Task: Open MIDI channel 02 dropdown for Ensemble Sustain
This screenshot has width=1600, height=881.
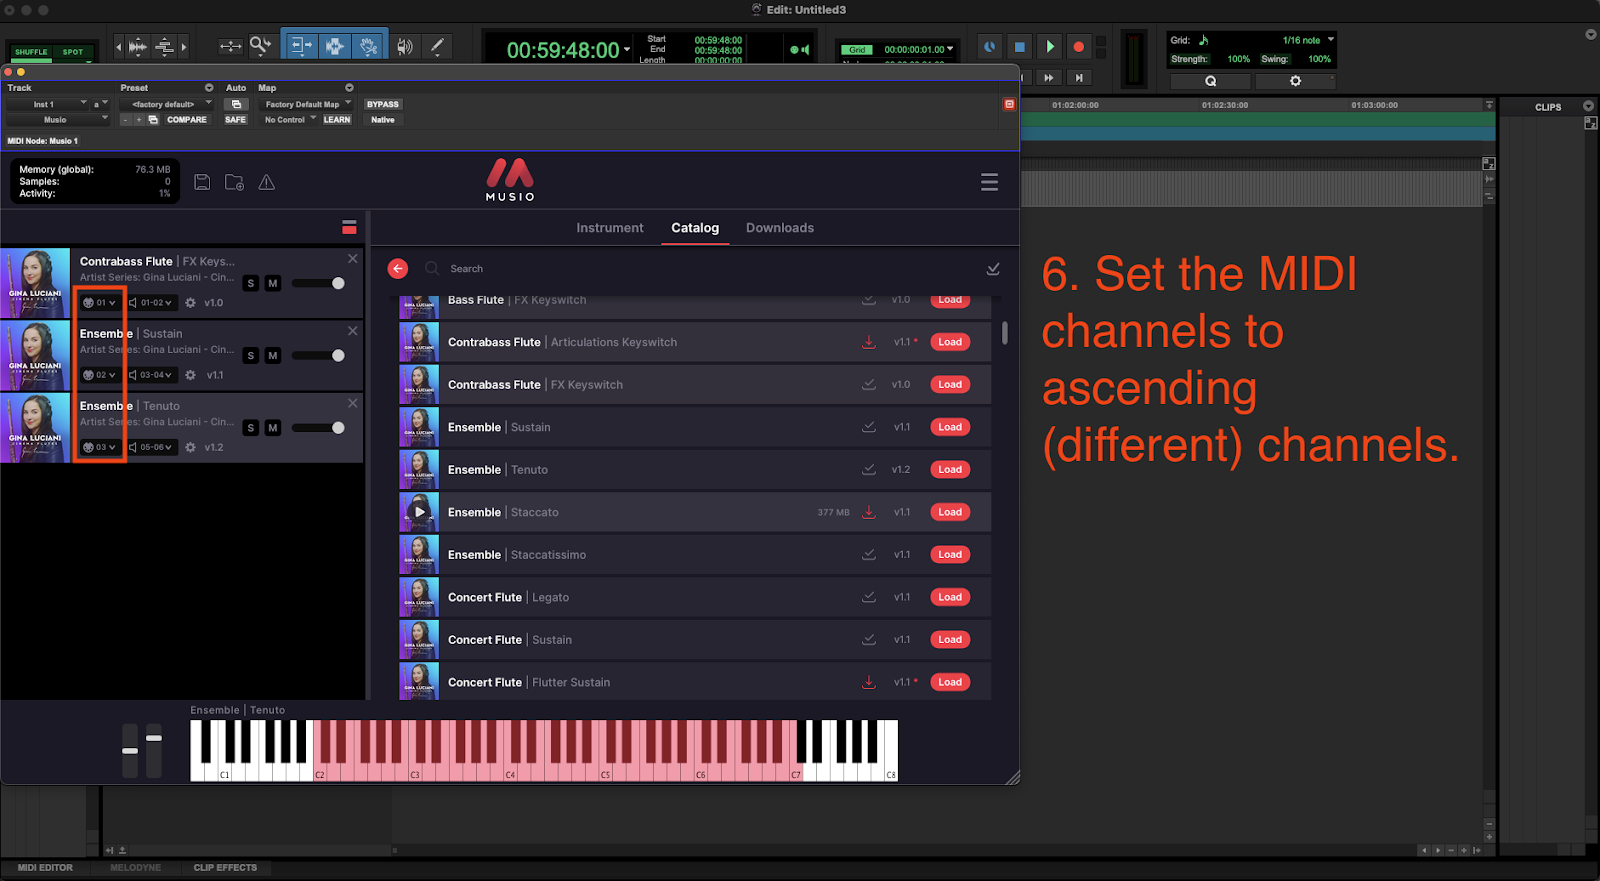Action: point(100,375)
